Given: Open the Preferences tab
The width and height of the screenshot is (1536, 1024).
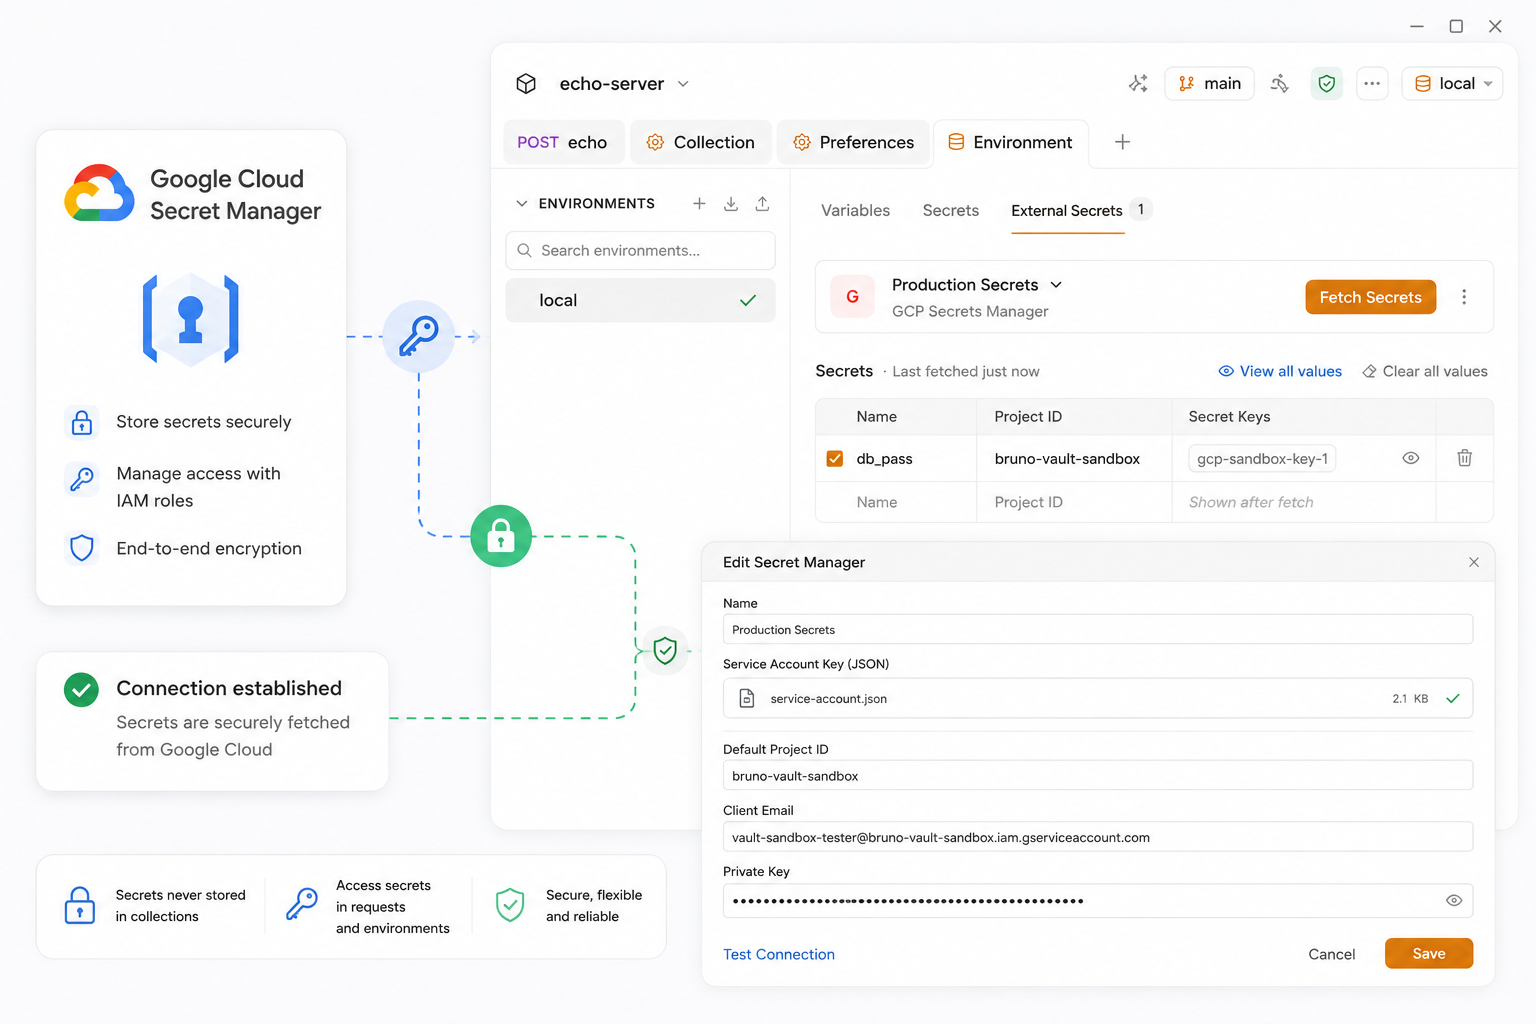Looking at the screenshot, I should 853,142.
